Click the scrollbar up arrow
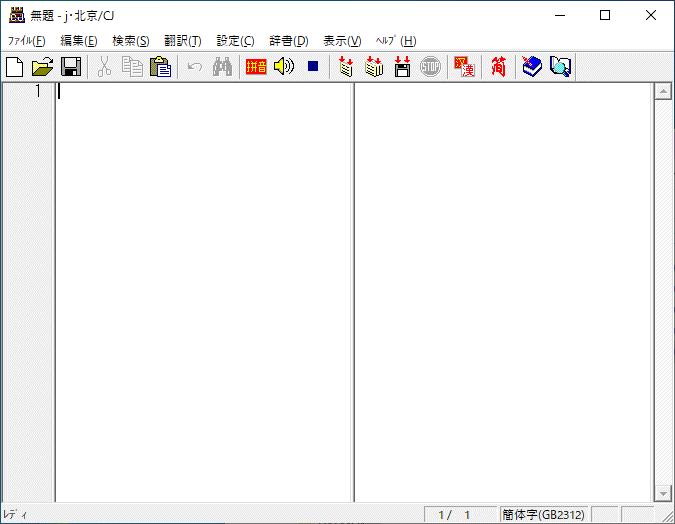The width and height of the screenshot is (675, 524). (663, 91)
